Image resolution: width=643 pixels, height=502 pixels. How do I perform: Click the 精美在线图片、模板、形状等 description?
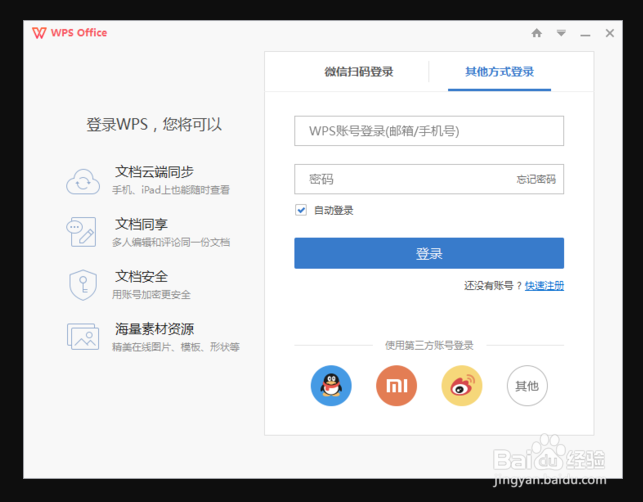[x=176, y=347]
